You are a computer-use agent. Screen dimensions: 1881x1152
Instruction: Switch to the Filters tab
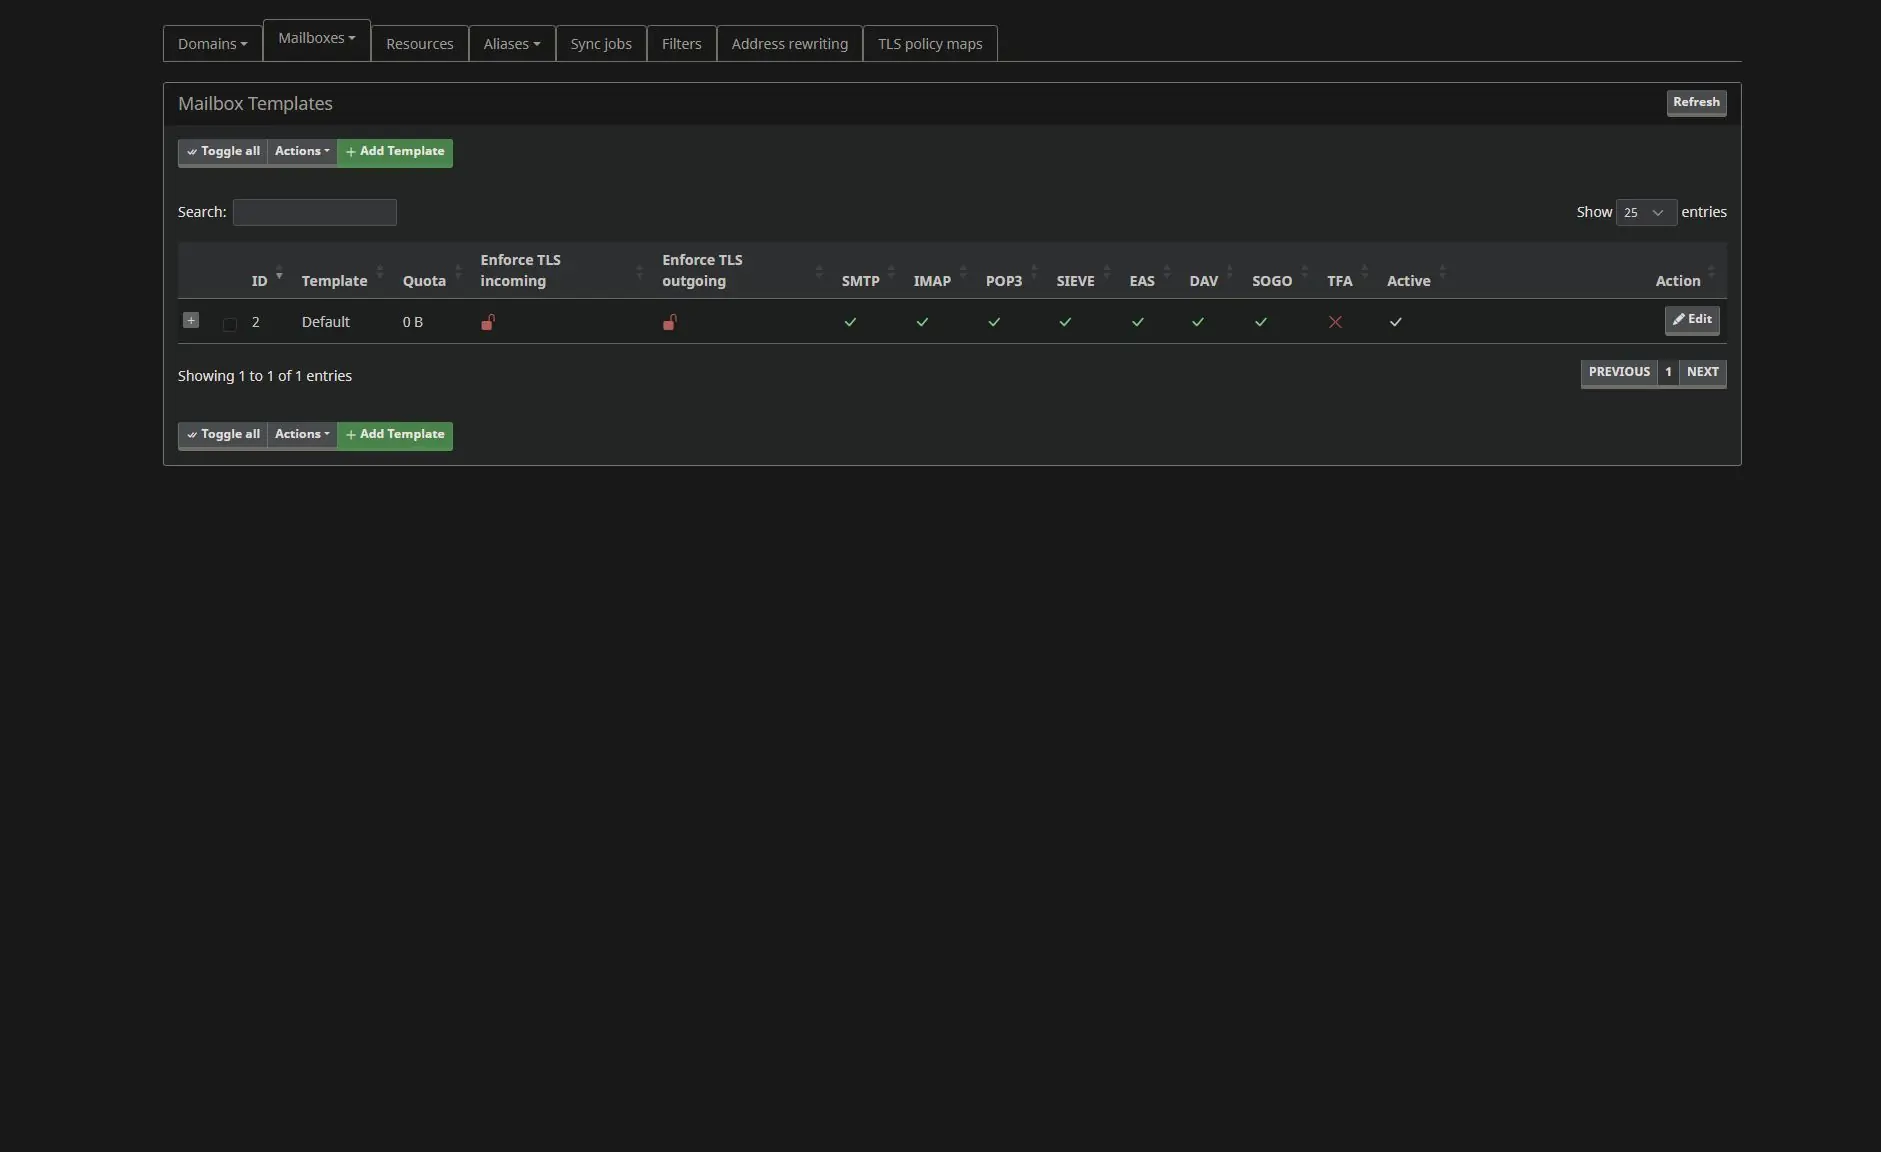click(x=682, y=44)
